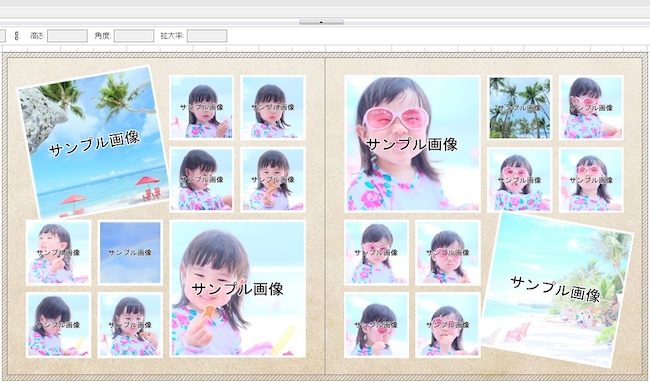Click the 高さ height input field
Screen dimensions: 650x382
pos(67,36)
